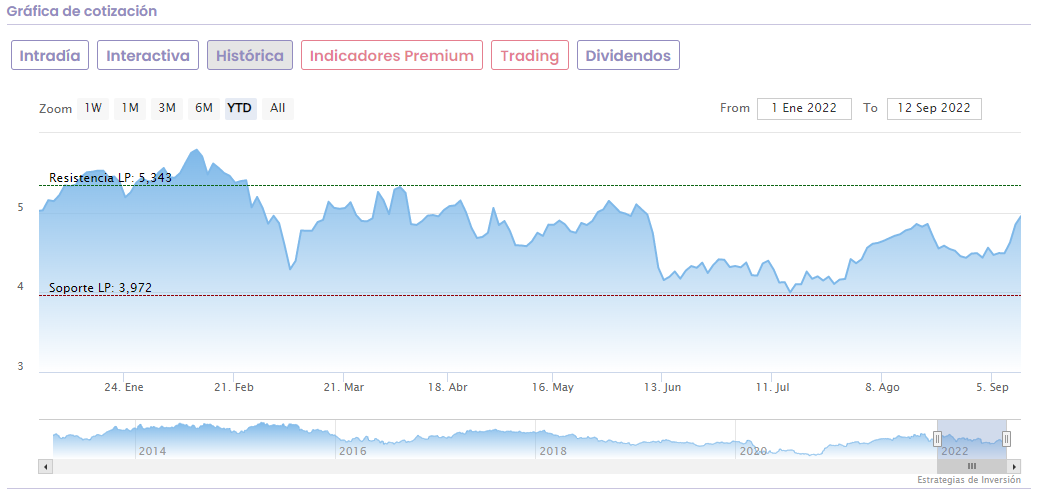This screenshot has width=1041, height=496.
Task: Click the From date field
Action: tap(804, 108)
